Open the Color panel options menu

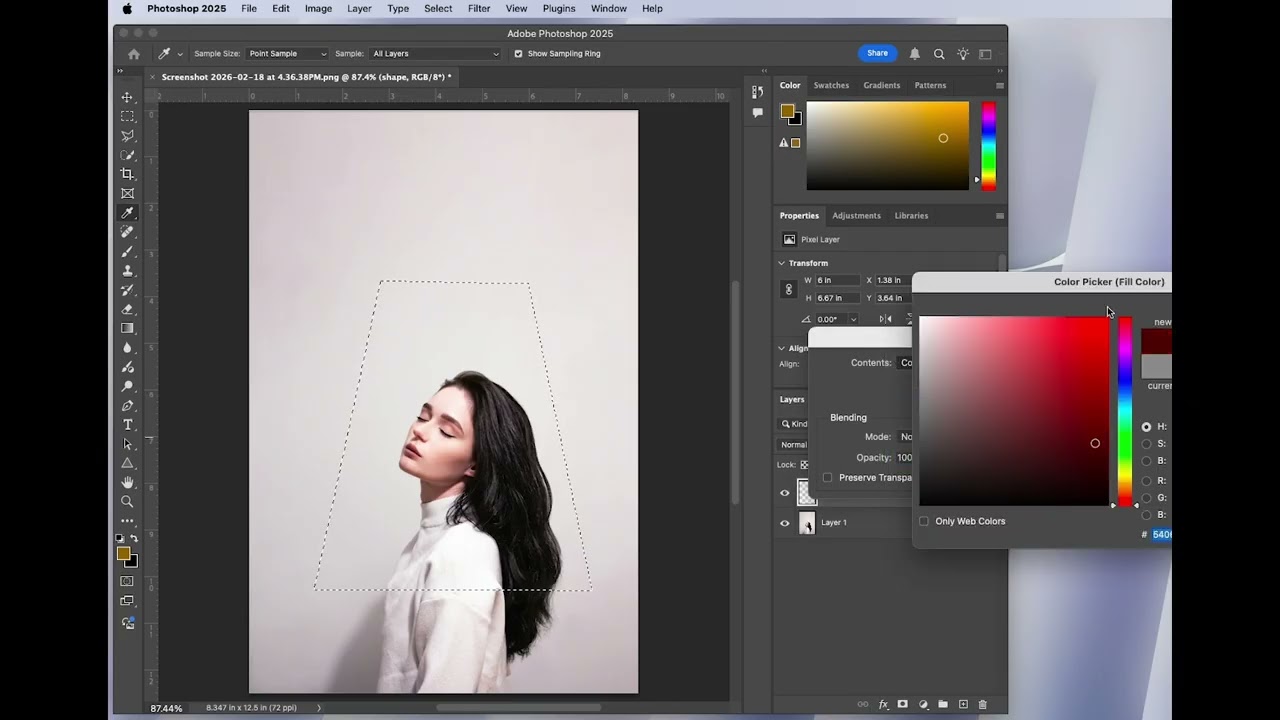coord(999,86)
